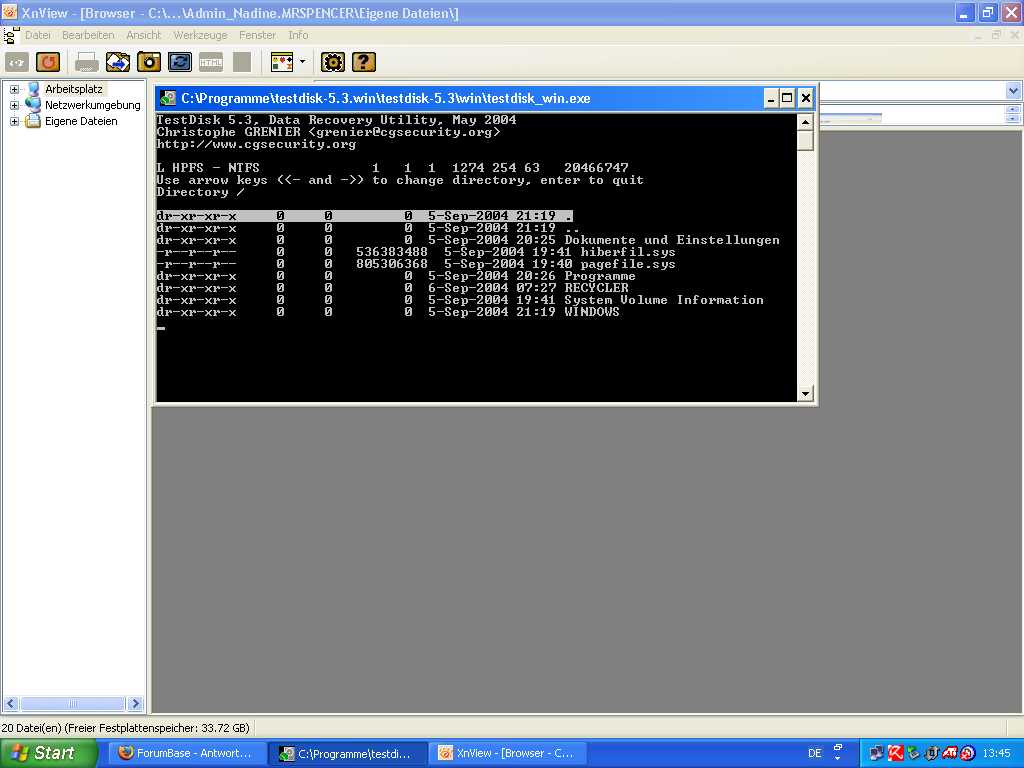Click the WINDOWS directory line
1024x768 pixels.
[x=388, y=312]
